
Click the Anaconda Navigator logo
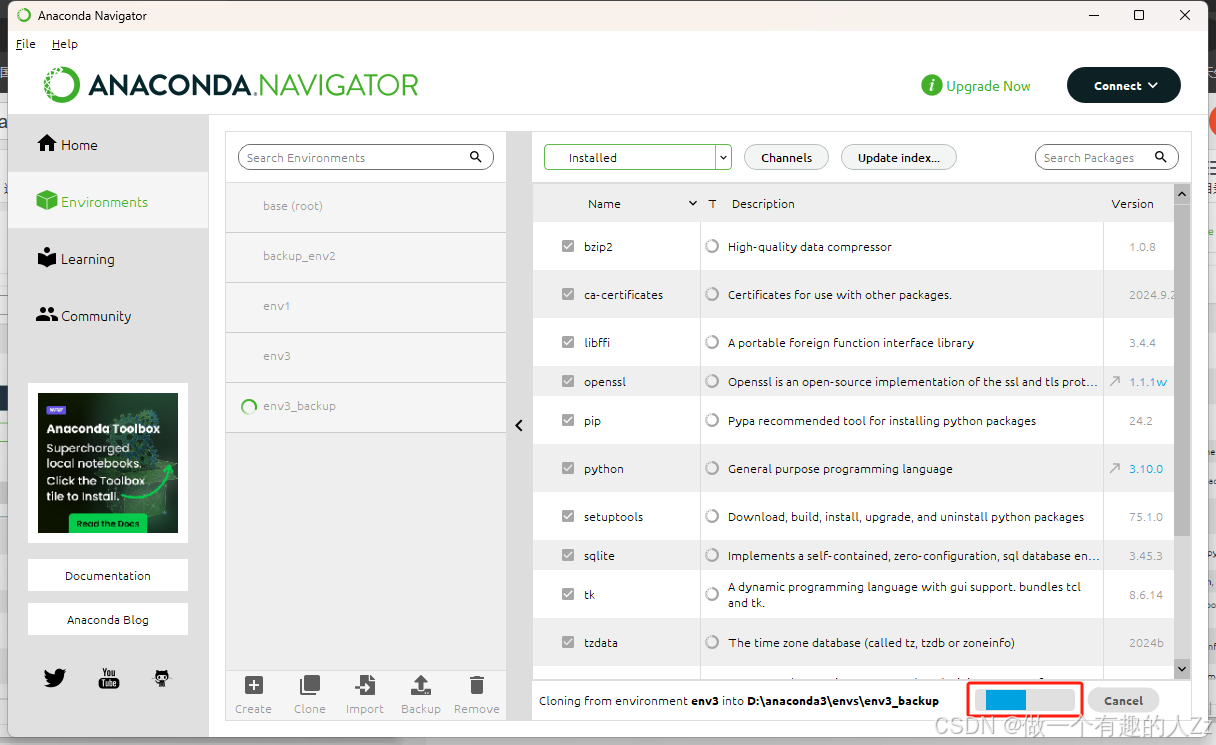[231, 85]
